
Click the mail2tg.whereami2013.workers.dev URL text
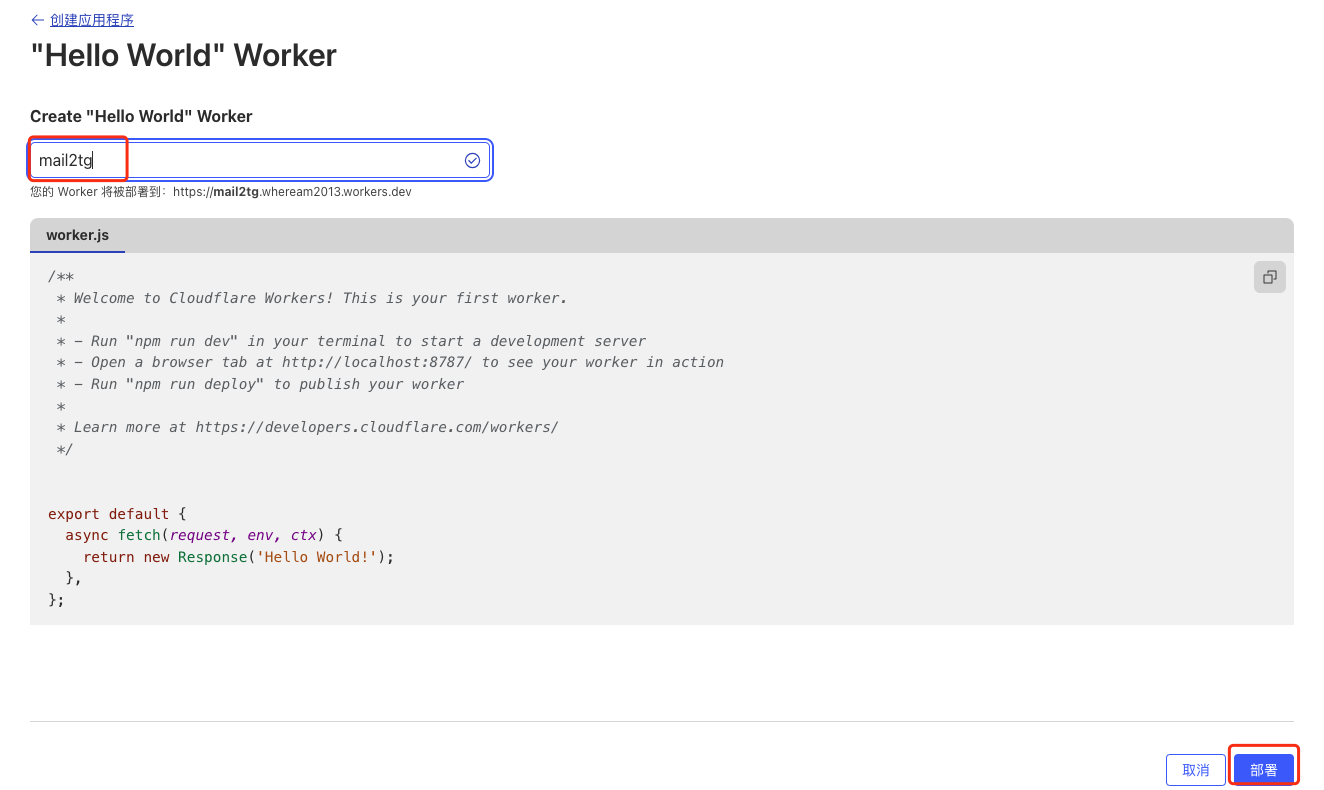tap(292, 191)
